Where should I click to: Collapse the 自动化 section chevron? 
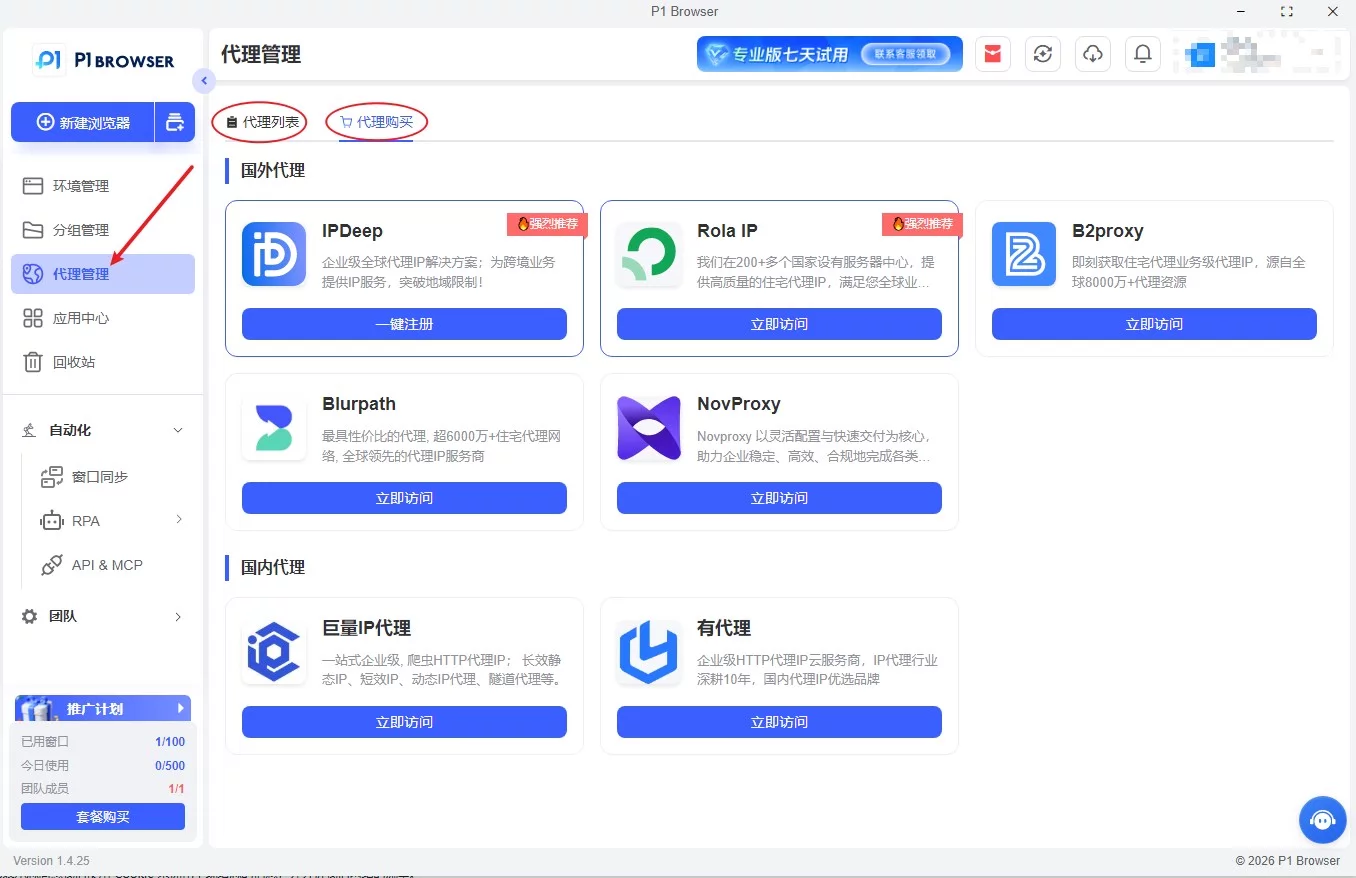coord(178,430)
